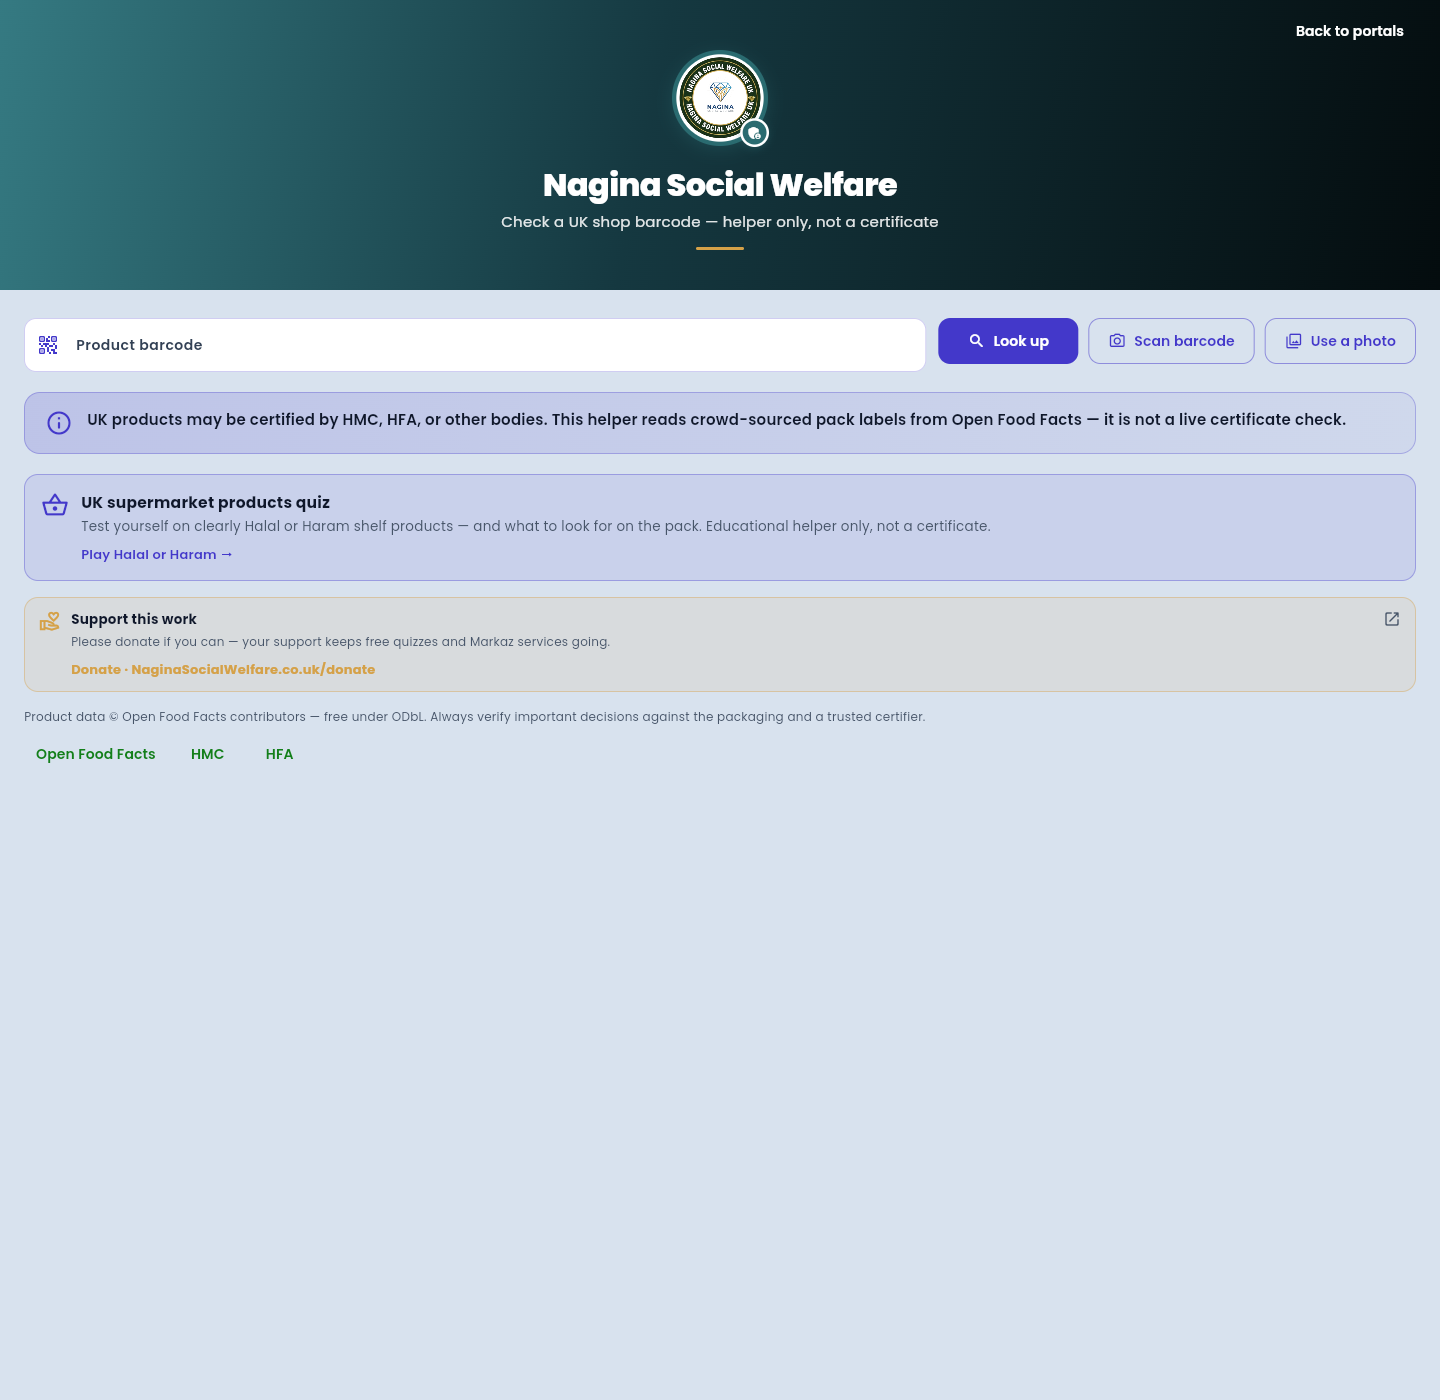Open the external link icon on support card
The width and height of the screenshot is (1440, 1400).
click(1392, 619)
